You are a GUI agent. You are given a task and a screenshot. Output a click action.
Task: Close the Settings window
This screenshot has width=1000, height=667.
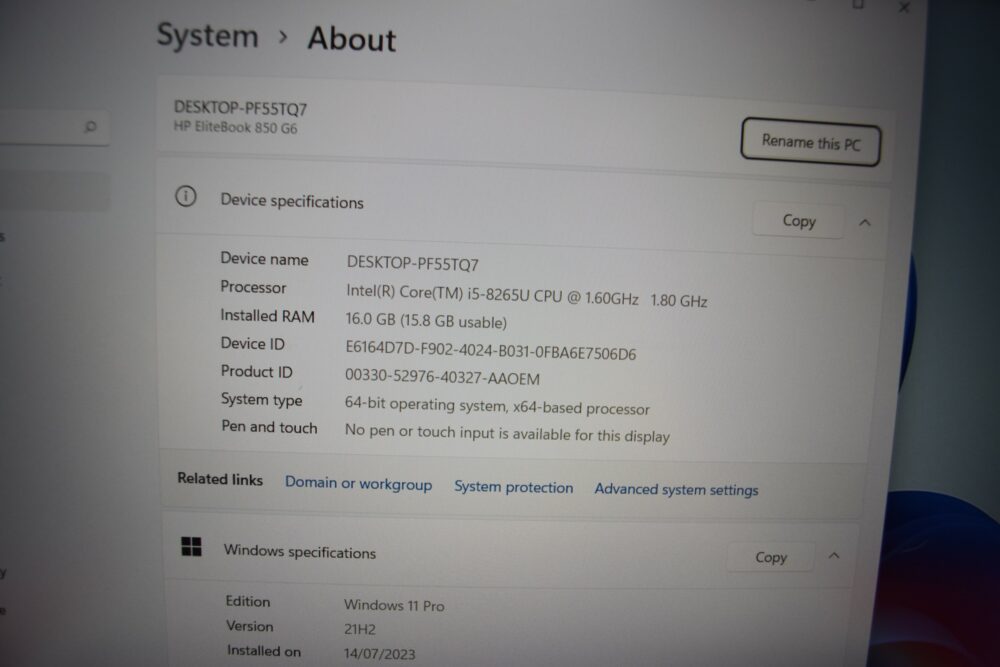pos(904,7)
